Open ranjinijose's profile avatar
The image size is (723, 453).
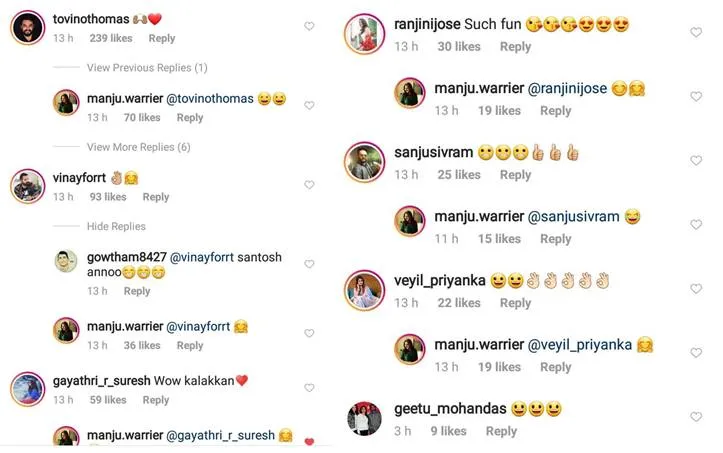[x=364, y=34]
